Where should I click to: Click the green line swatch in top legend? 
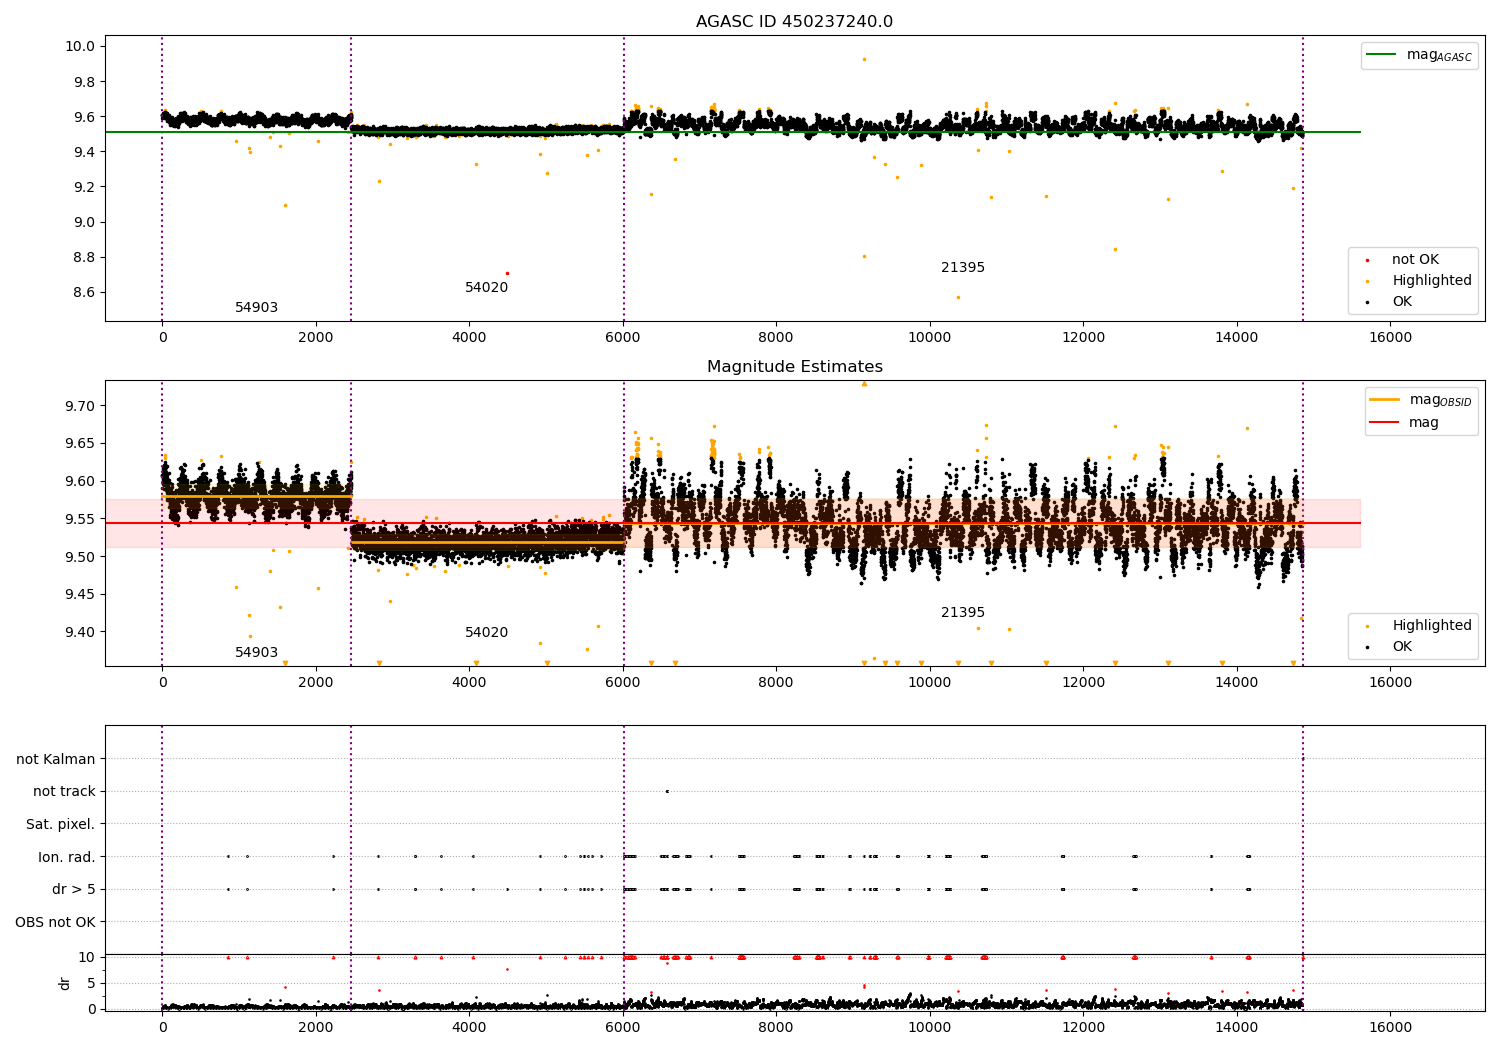pyautogui.click(x=1383, y=55)
